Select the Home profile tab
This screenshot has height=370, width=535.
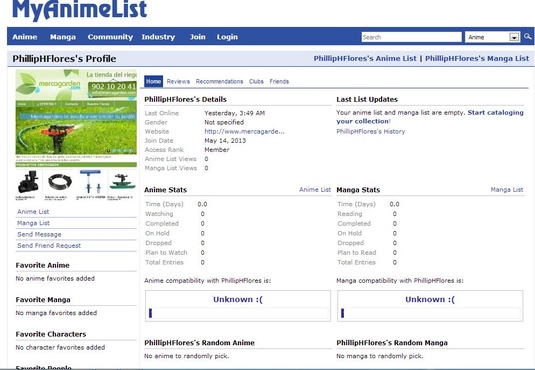coord(154,81)
